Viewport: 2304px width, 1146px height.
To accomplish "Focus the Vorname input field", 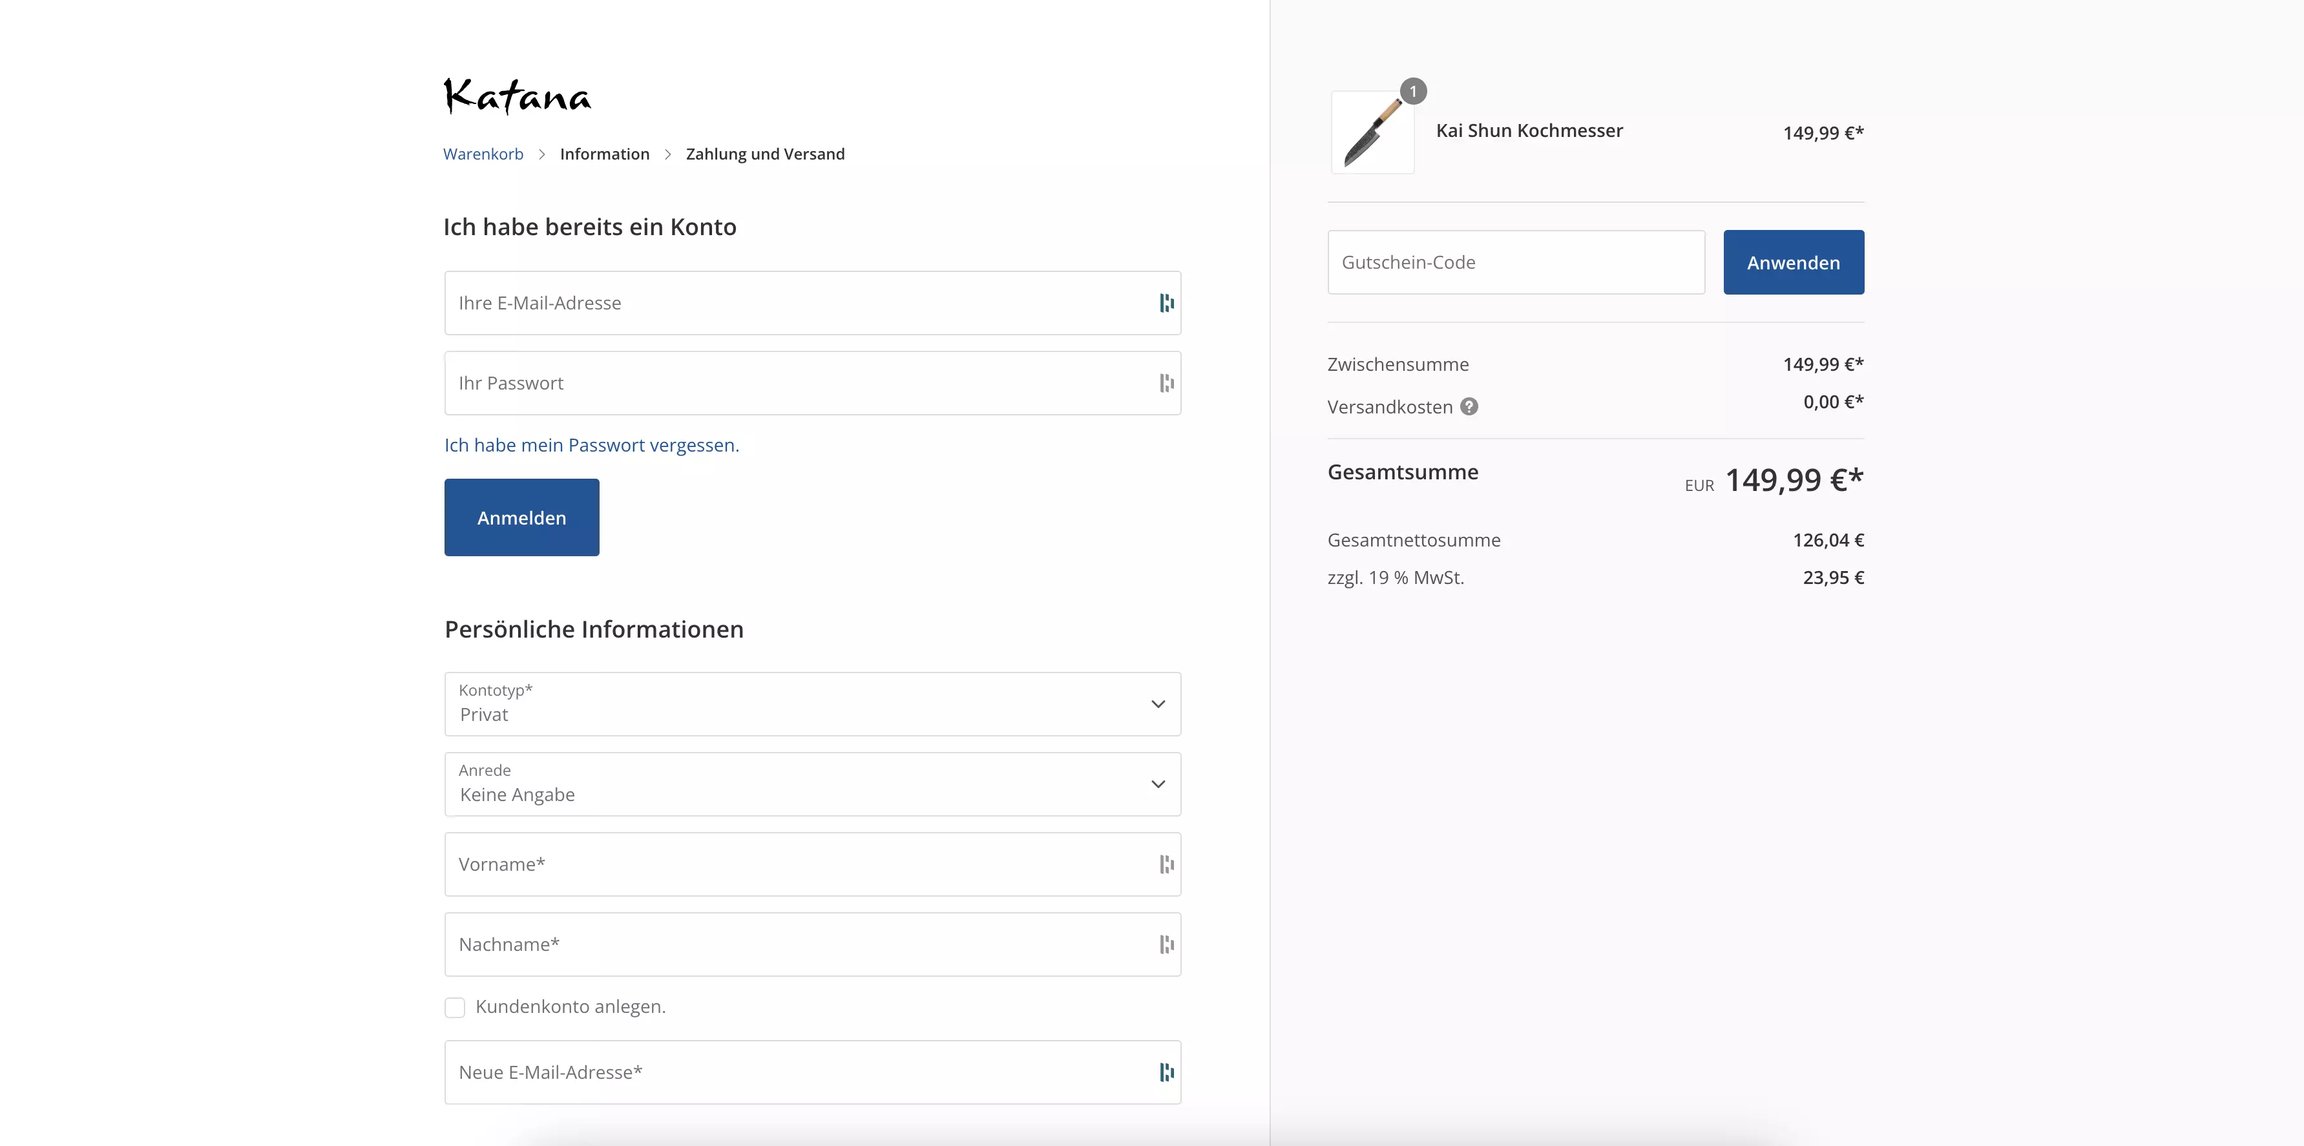I will [x=812, y=864].
